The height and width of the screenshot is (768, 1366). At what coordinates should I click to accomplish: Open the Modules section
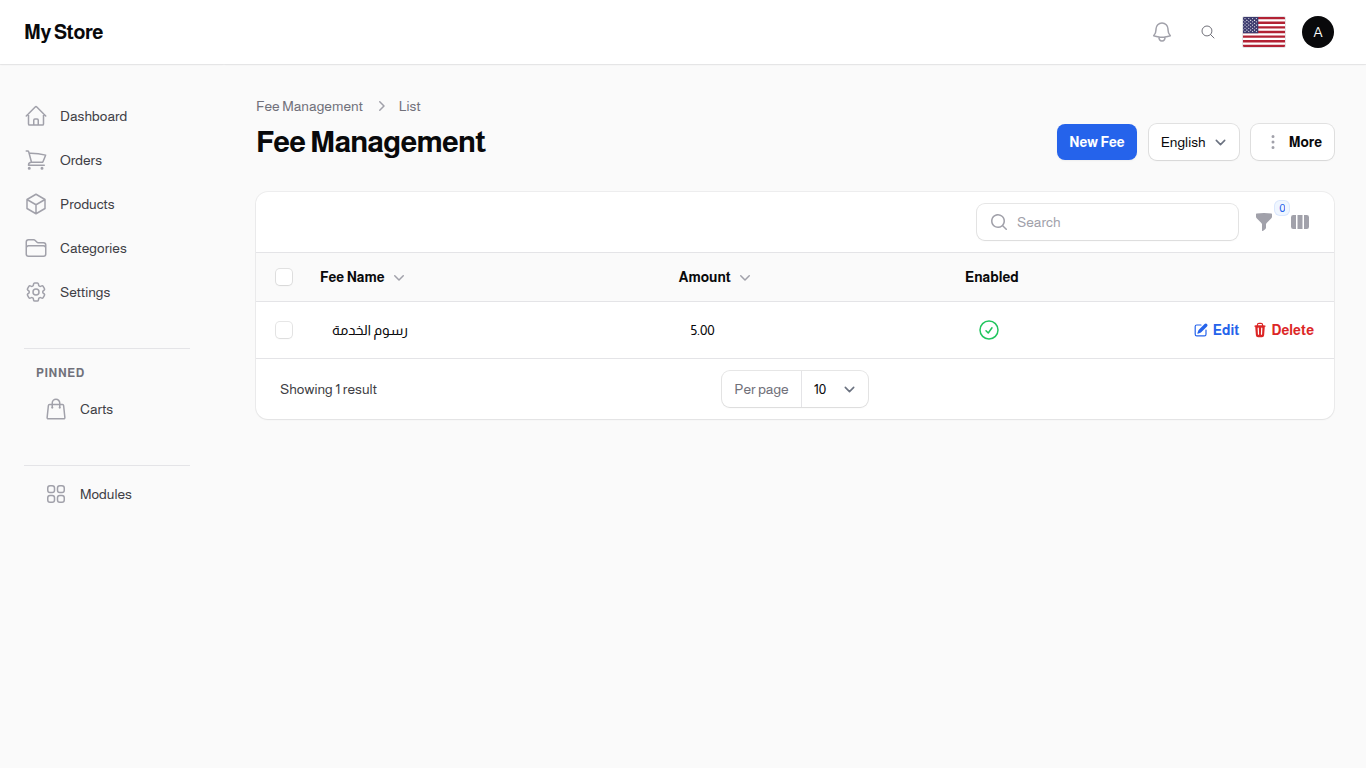tap(105, 493)
